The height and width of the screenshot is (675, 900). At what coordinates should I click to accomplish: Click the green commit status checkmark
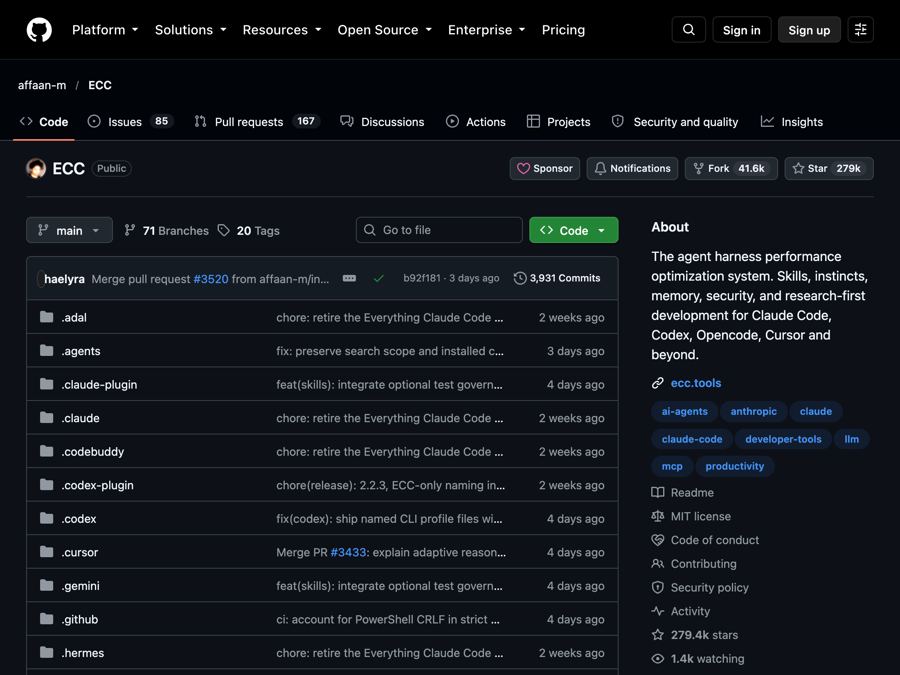378,278
